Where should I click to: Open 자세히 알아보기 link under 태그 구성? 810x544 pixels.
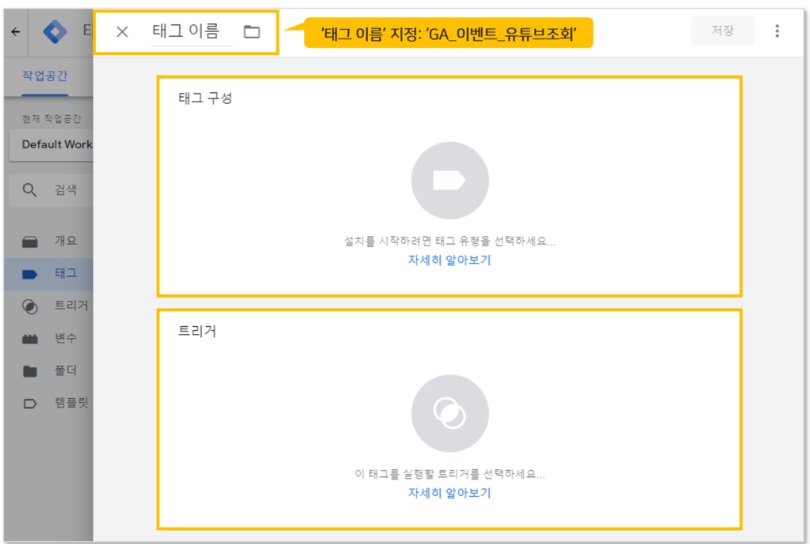coord(449,260)
